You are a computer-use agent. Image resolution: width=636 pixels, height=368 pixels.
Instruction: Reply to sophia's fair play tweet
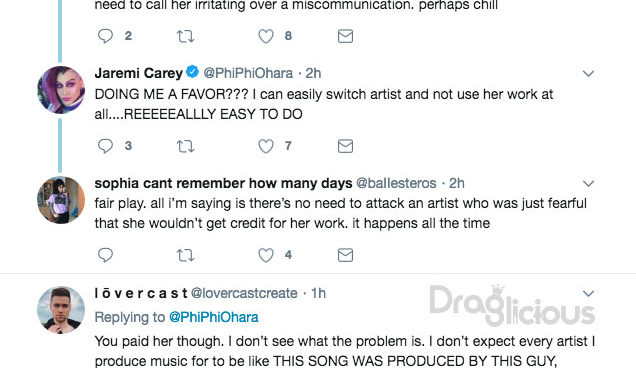point(105,255)
